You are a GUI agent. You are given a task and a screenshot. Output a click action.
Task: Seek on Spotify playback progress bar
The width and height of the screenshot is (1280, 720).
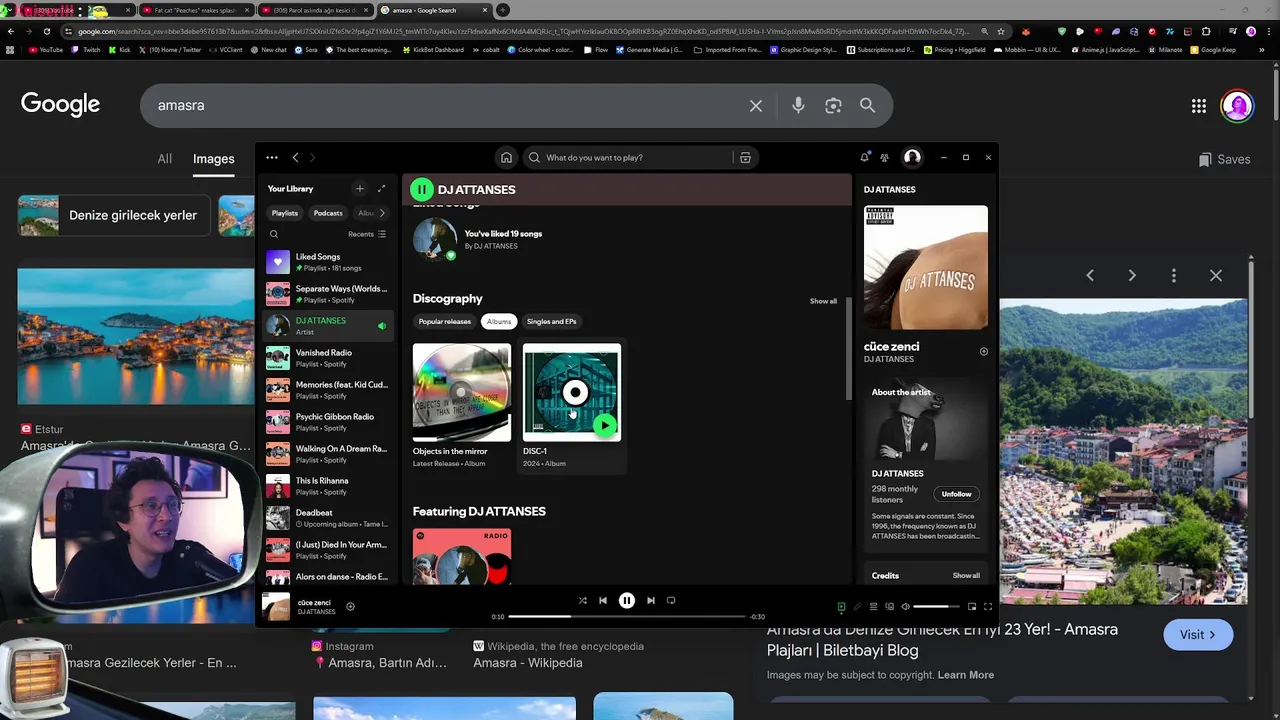point(627,616)
